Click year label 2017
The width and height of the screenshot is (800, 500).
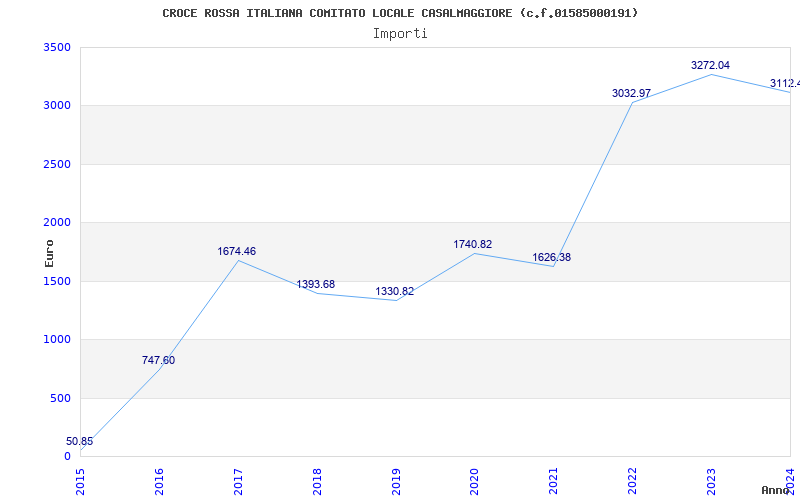coord(238,481)
